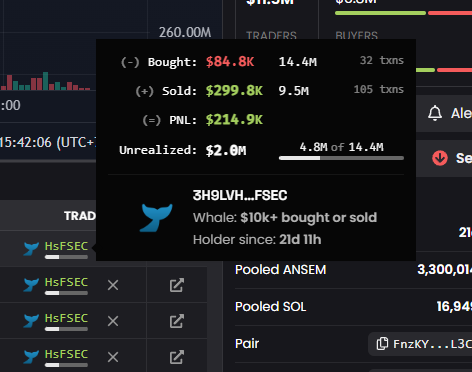Open trader HsFSEC in third row

tap(66, 318)
